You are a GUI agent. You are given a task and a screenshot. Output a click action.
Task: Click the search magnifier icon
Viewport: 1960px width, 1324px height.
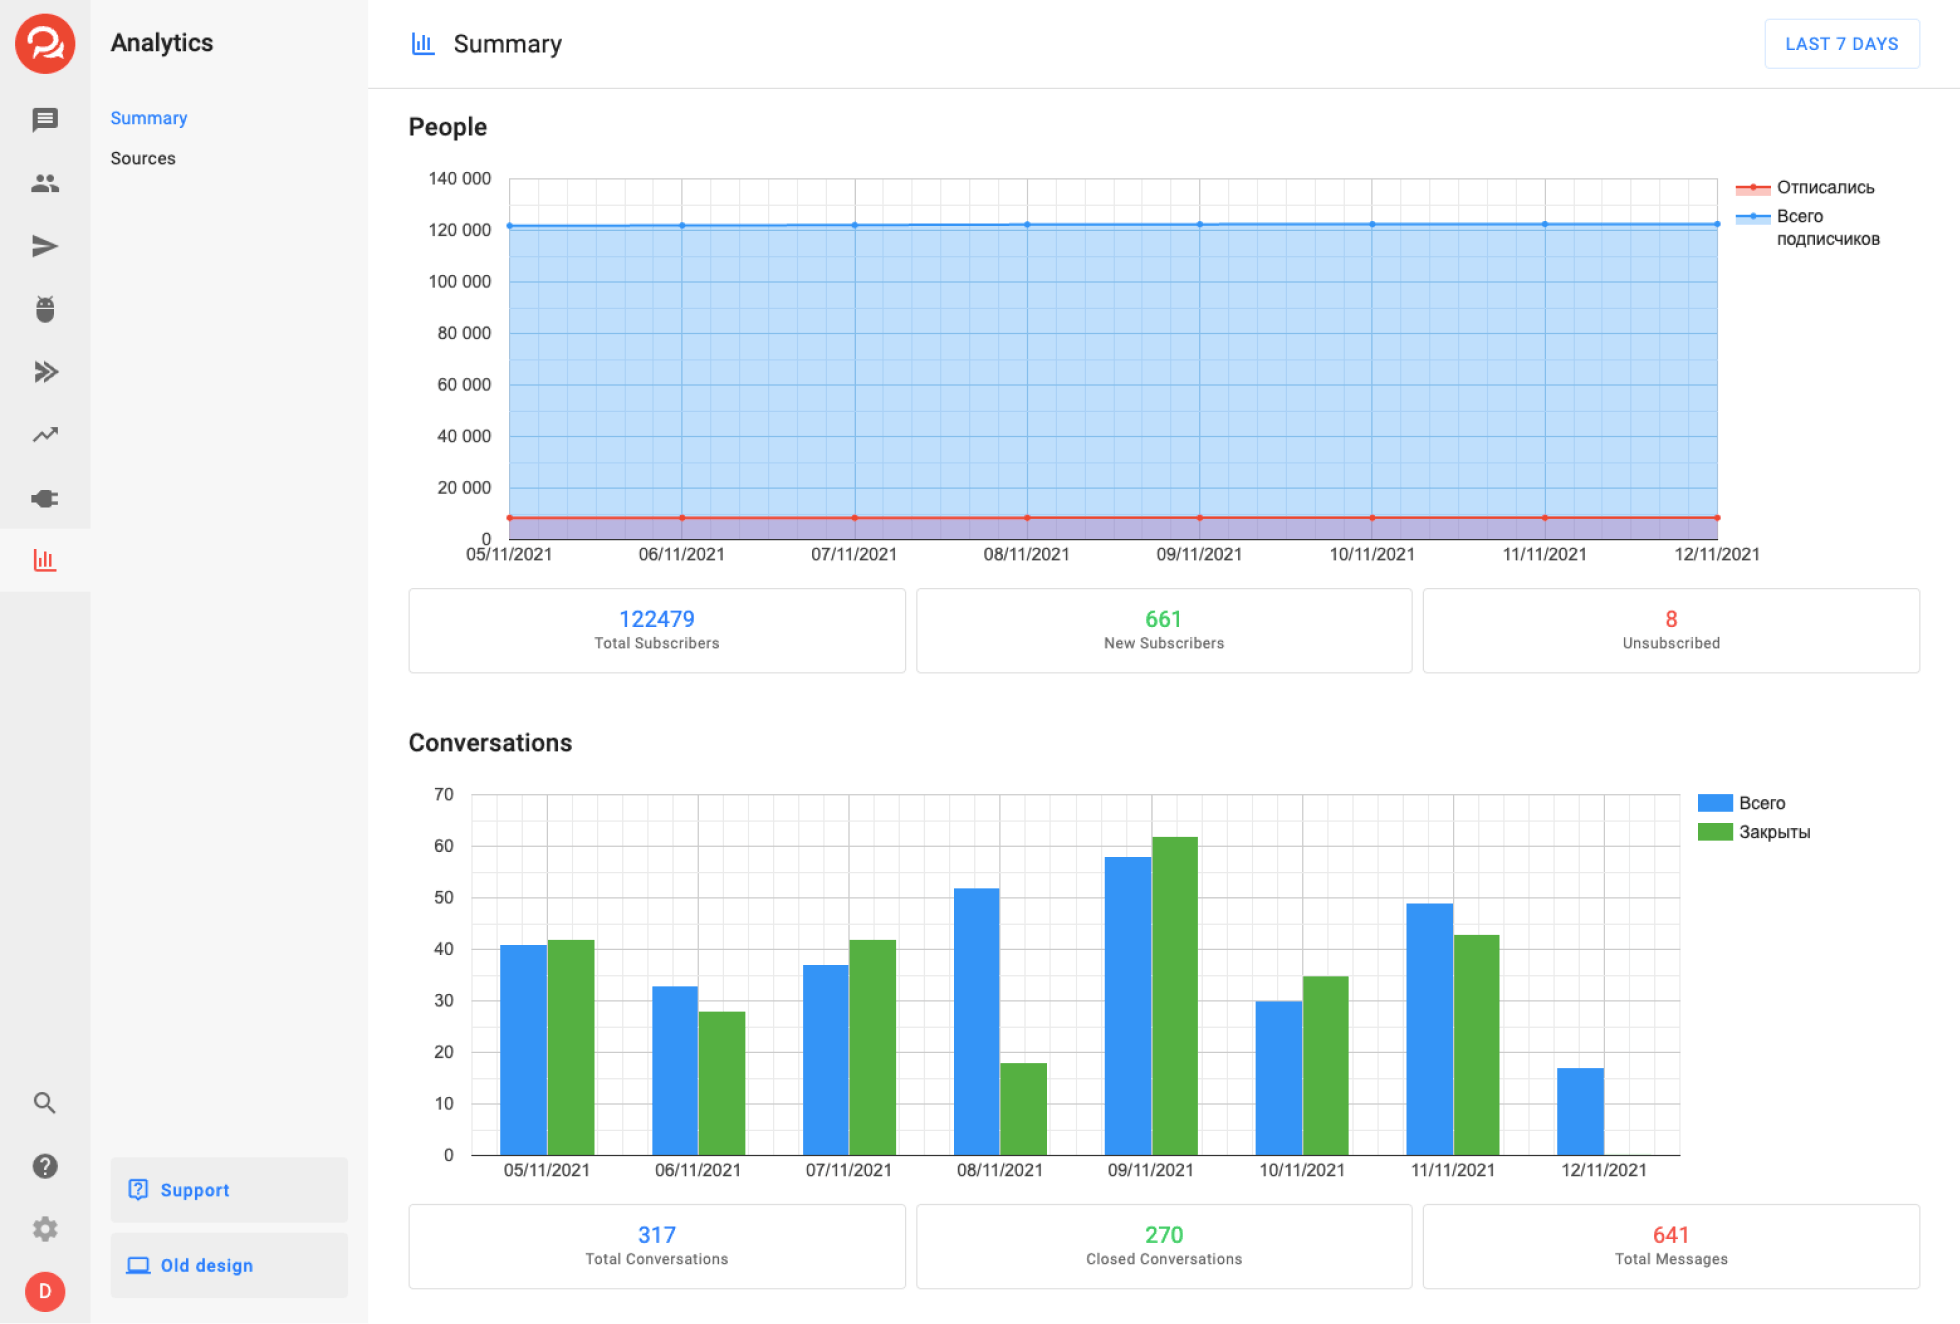click(45, 1102)
